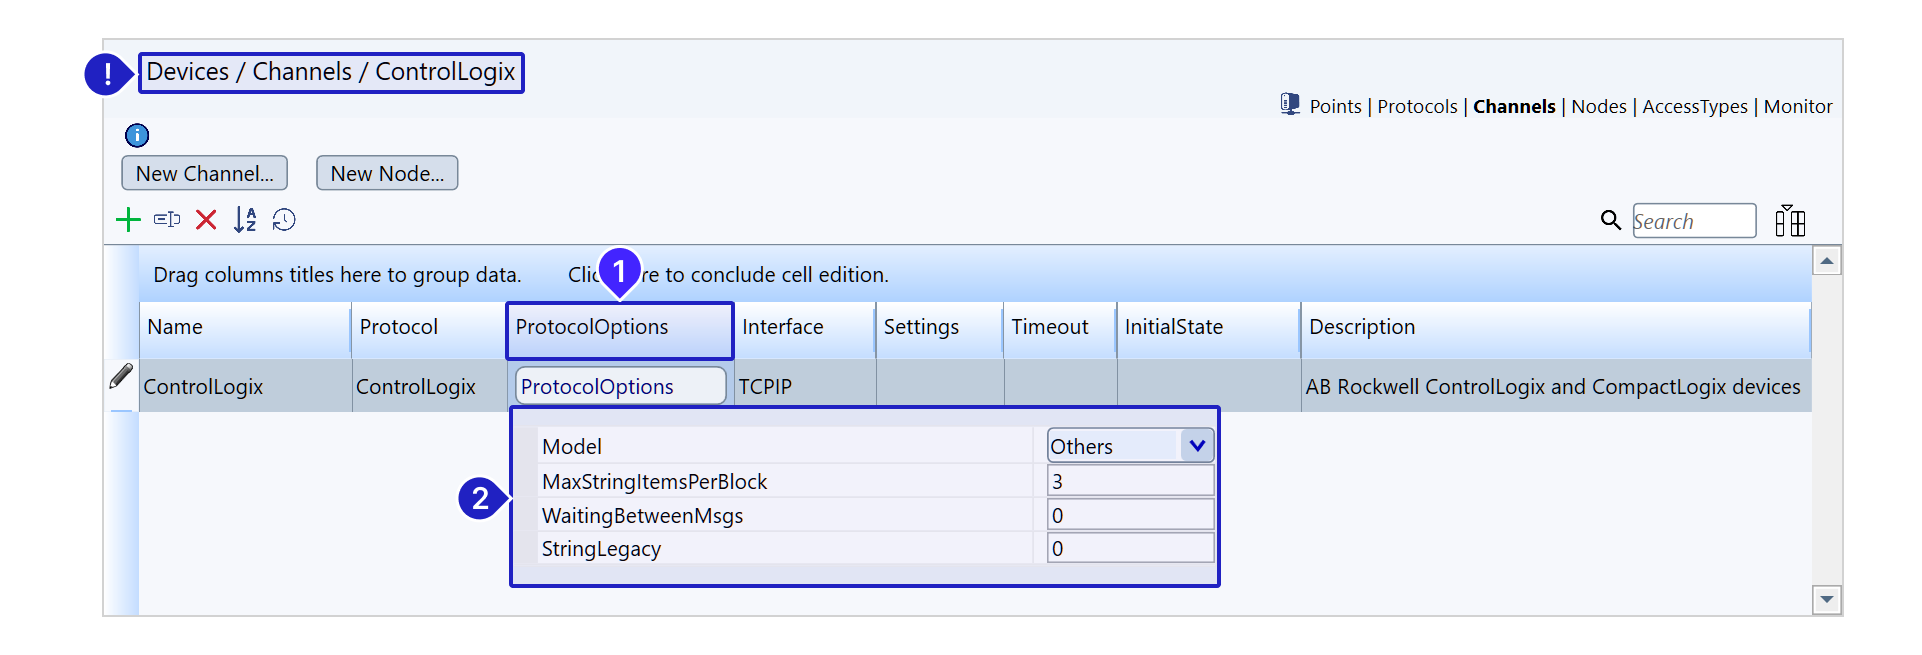Click the rename item icon in toolbar
The image size is (1922, 655).
(167, 220)
